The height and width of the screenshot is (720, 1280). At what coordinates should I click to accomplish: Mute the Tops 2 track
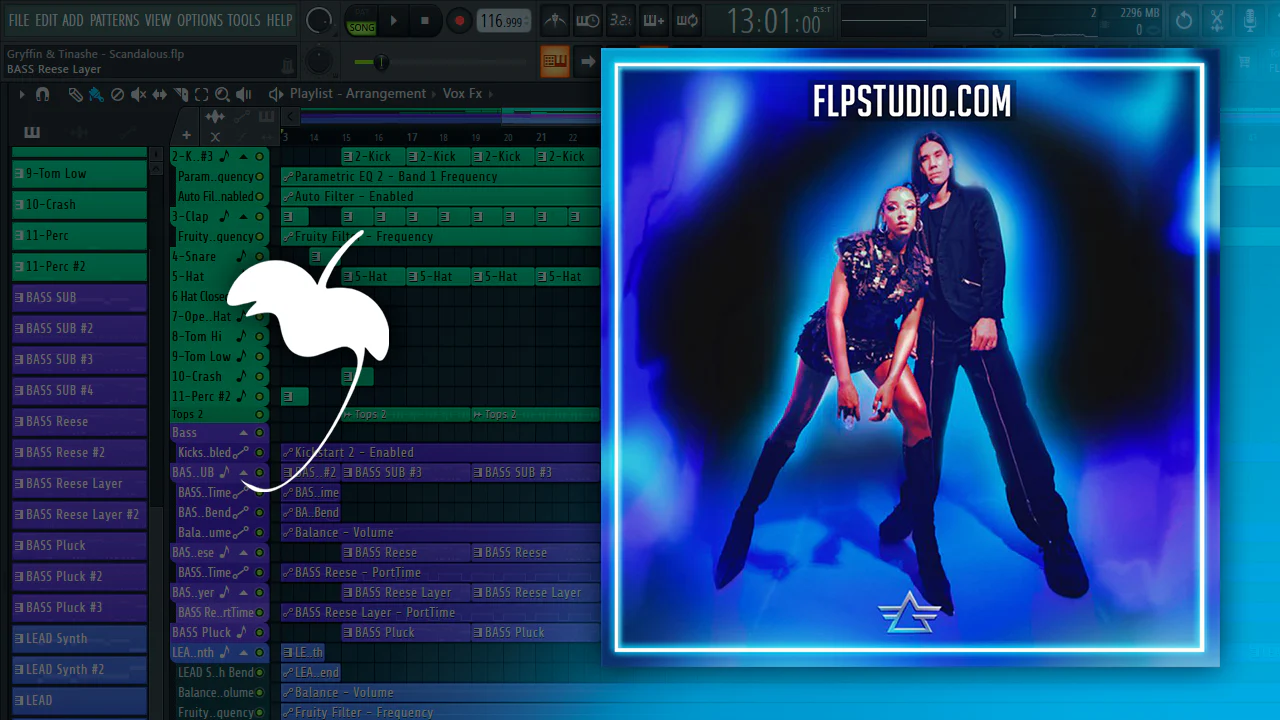pyautogui.click(x=260, y=414)
